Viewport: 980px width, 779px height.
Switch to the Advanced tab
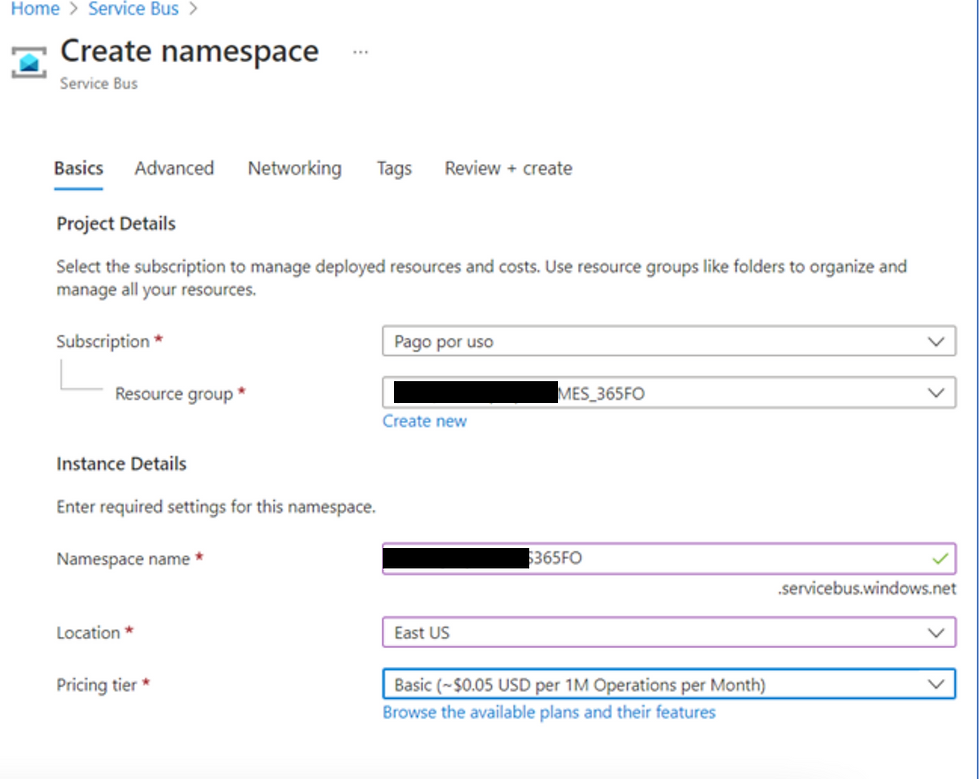pos(174,168)
